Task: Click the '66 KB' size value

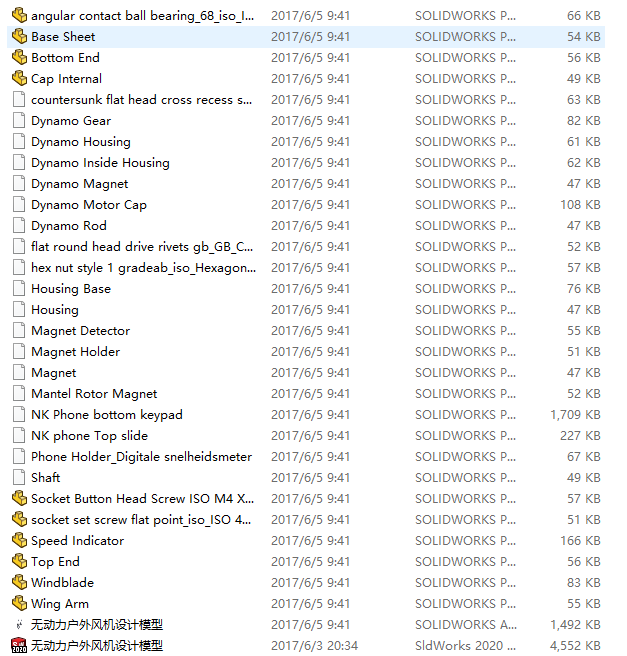Action: (x=583, y=15)
